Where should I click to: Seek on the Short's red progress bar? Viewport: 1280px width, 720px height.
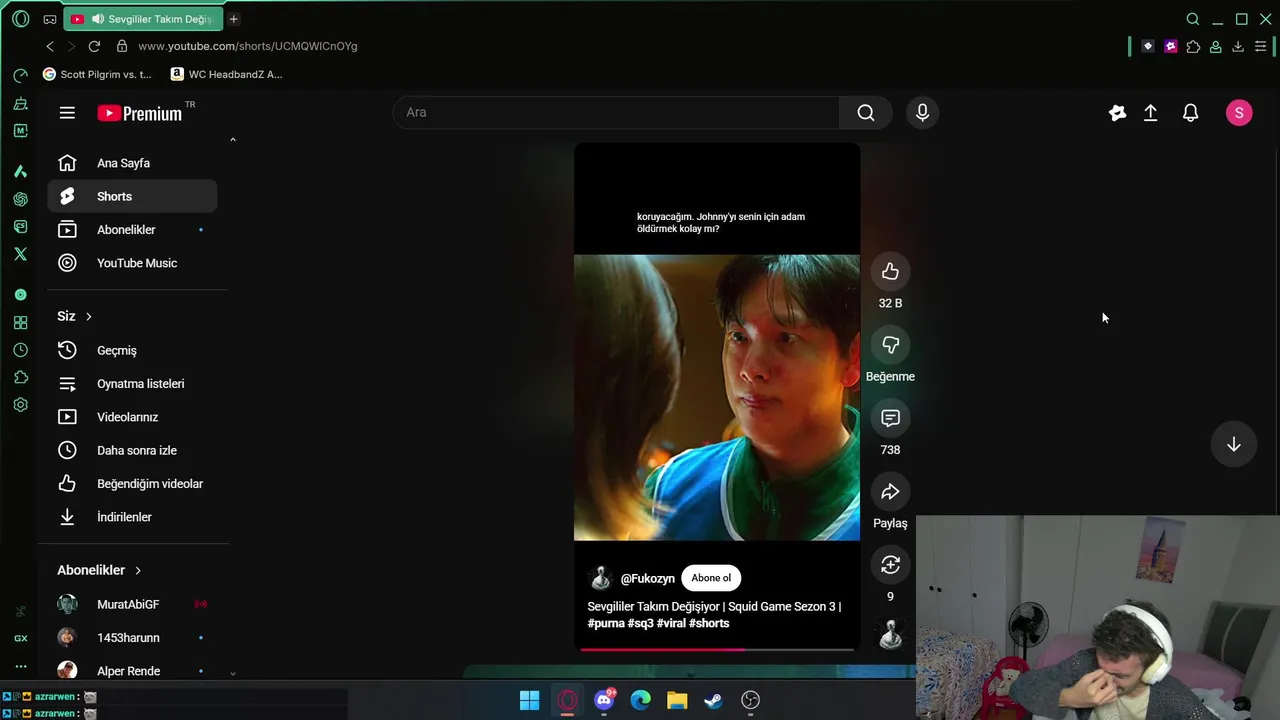717,649
